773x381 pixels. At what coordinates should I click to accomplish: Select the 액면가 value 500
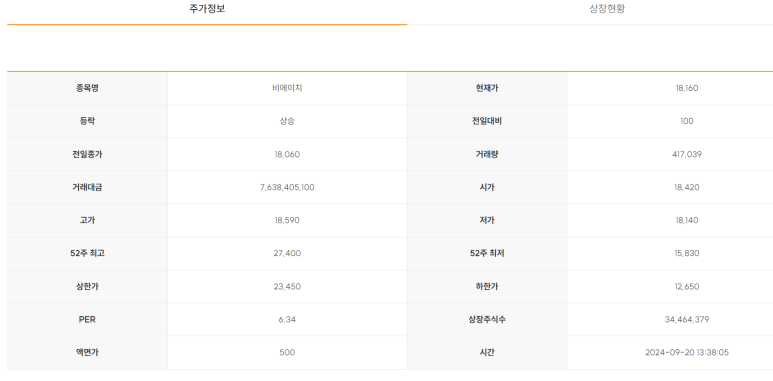click(x=287, y=352)
